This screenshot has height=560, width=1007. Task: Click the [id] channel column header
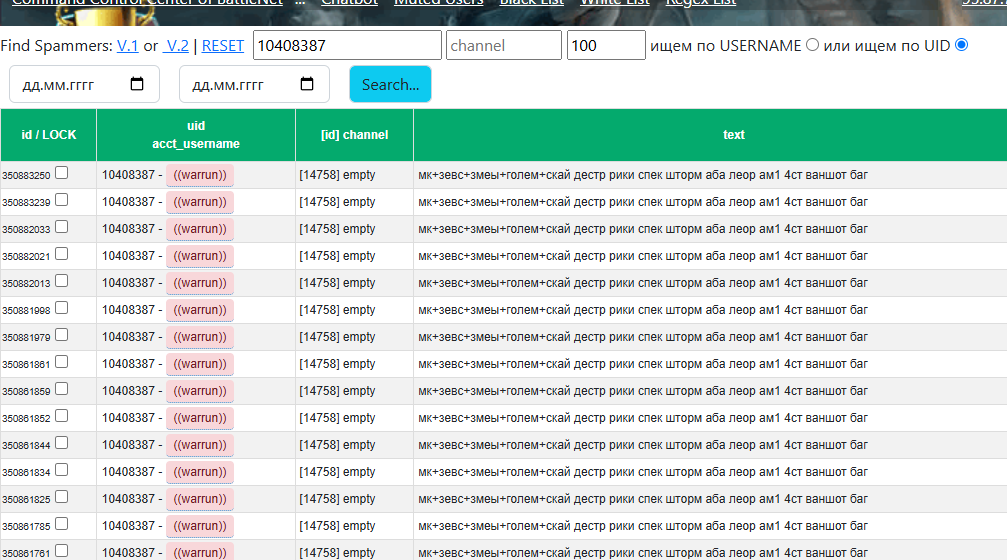[x=355, y=135]
